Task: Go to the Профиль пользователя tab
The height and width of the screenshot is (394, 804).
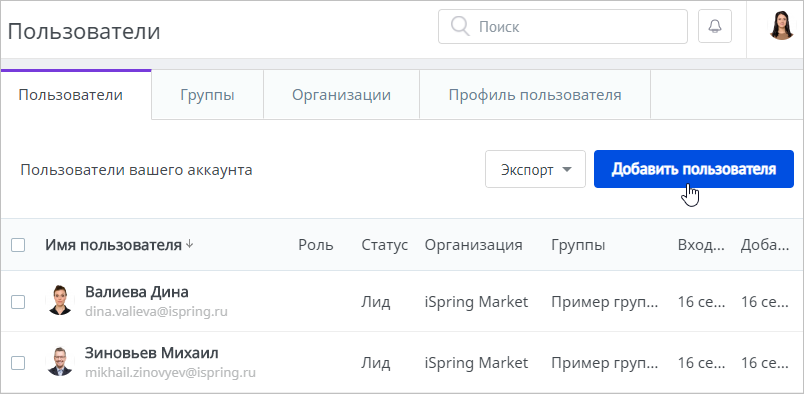Action: click(x=535, y=95)
